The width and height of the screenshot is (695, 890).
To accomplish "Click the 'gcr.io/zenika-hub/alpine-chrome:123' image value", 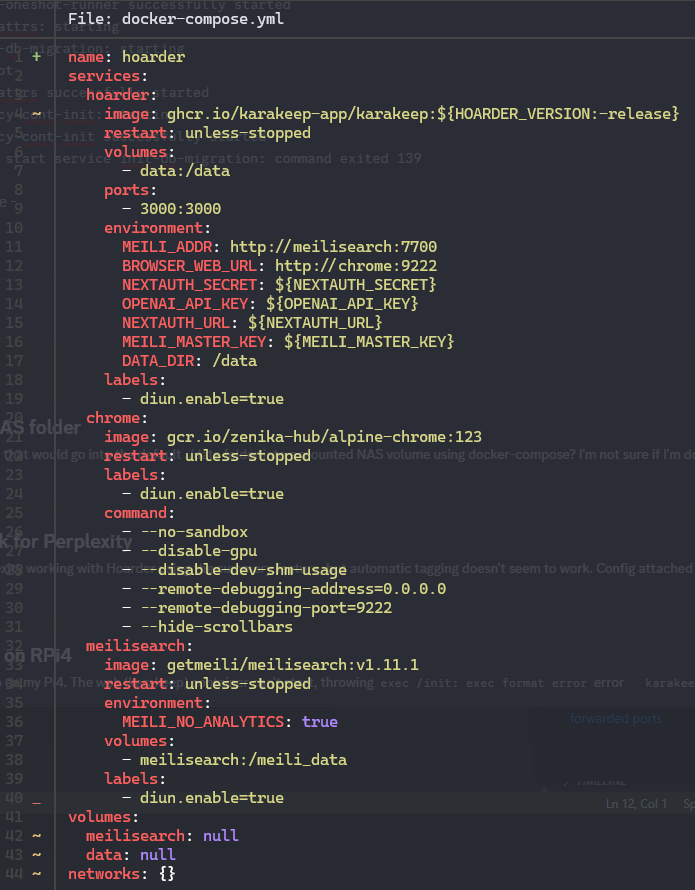I will coord(324,437).
